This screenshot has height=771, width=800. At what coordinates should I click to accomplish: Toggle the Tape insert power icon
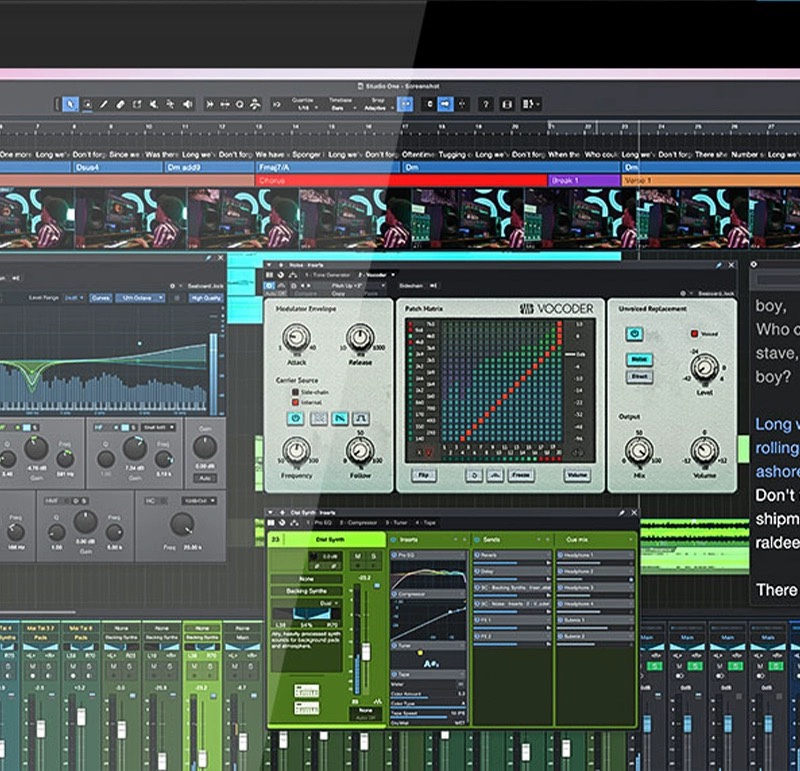[394, 674]
